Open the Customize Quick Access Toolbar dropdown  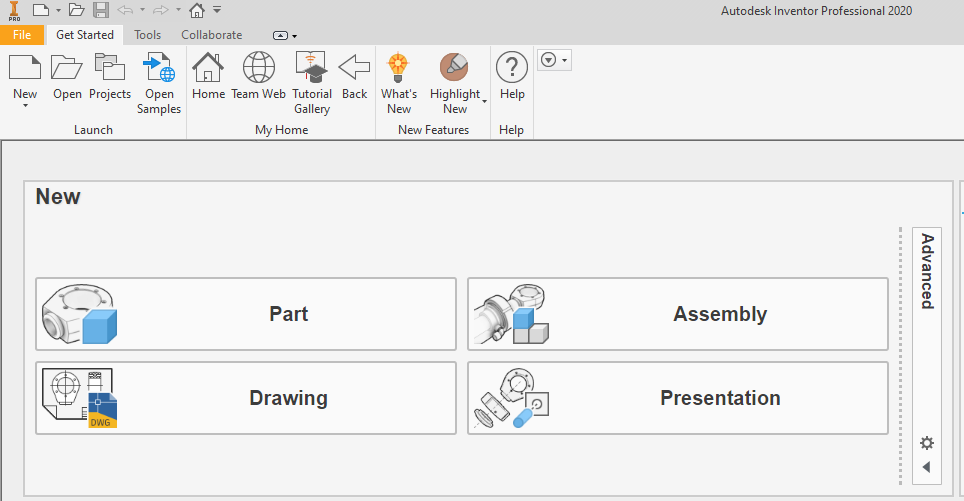[x=217, y=10]
